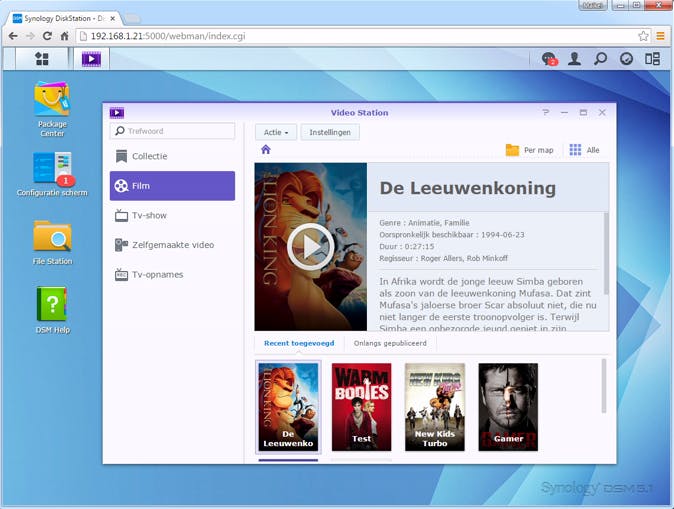Open notifications icon with red badge
The height and width of the screenshot is (509, 674).
point(549,59)
